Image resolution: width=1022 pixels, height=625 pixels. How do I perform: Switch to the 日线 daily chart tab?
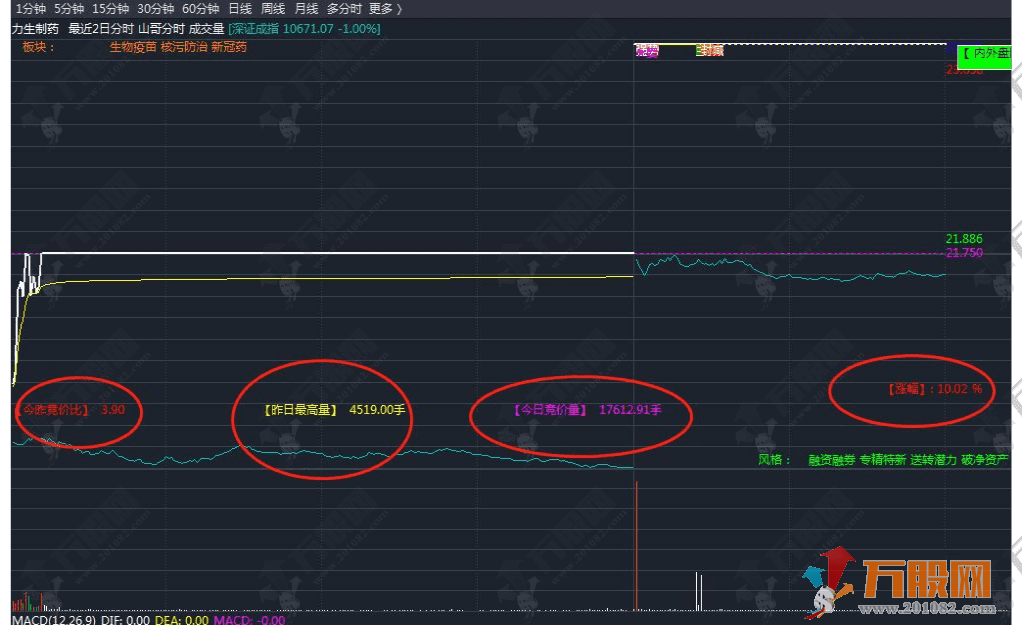tap(243, 8)
